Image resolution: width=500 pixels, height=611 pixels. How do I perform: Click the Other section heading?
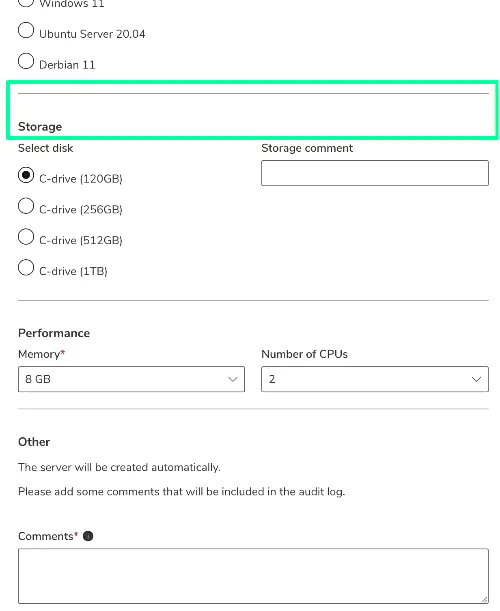[34, 442]
